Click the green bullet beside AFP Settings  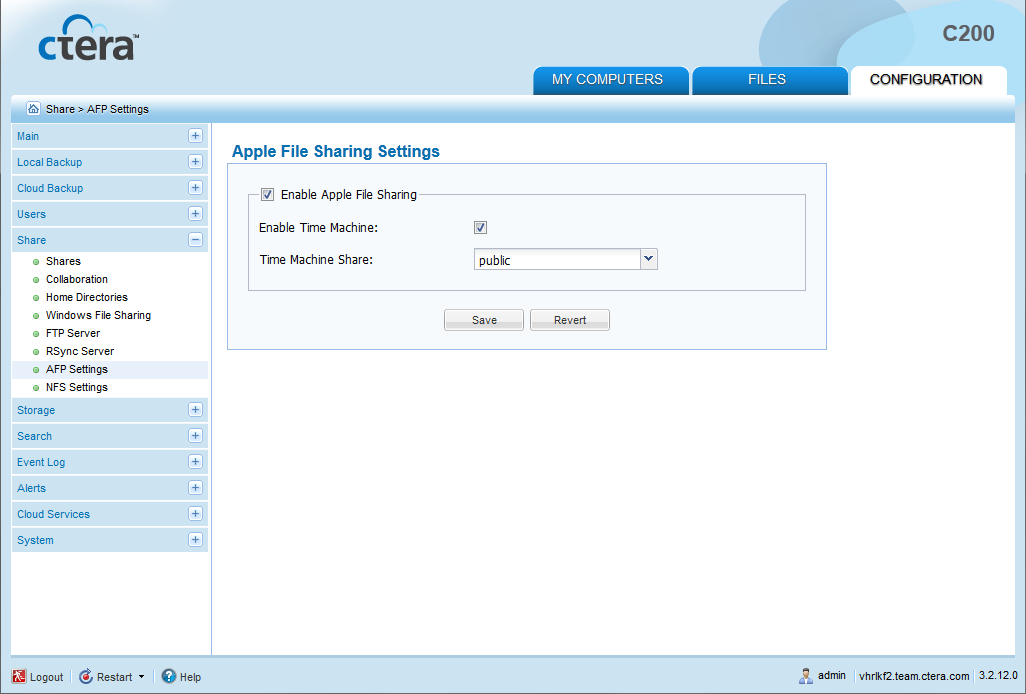click(x=36, y=370)
